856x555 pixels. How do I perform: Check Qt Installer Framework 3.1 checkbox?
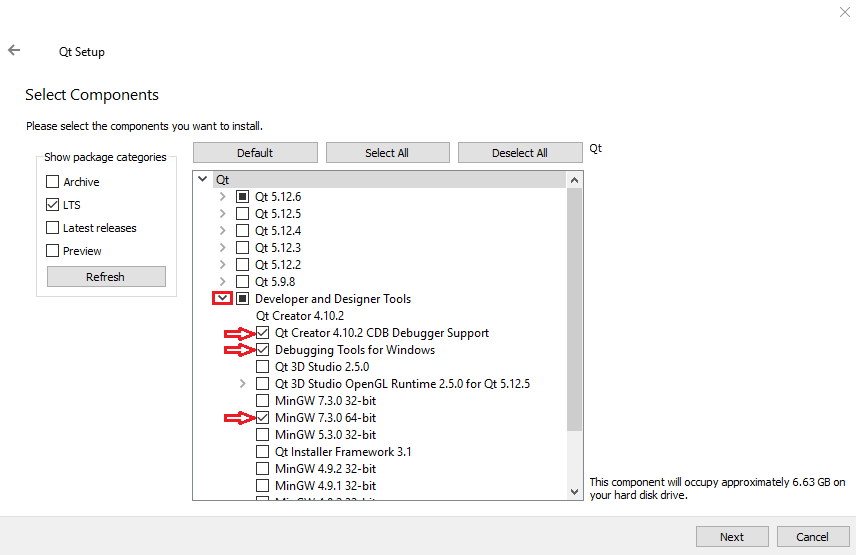tap(263, 452)
